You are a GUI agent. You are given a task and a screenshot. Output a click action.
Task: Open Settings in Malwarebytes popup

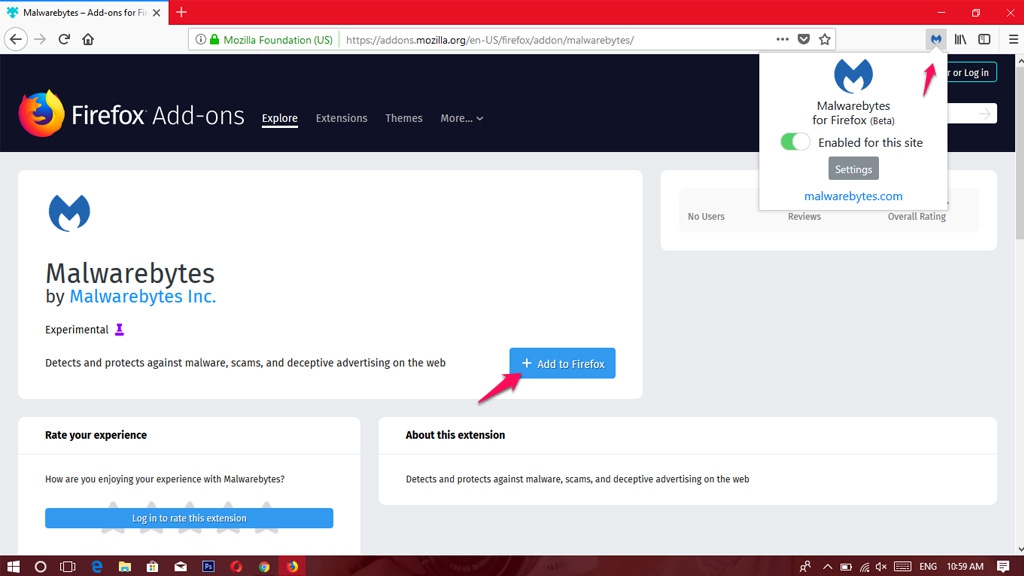854,168
